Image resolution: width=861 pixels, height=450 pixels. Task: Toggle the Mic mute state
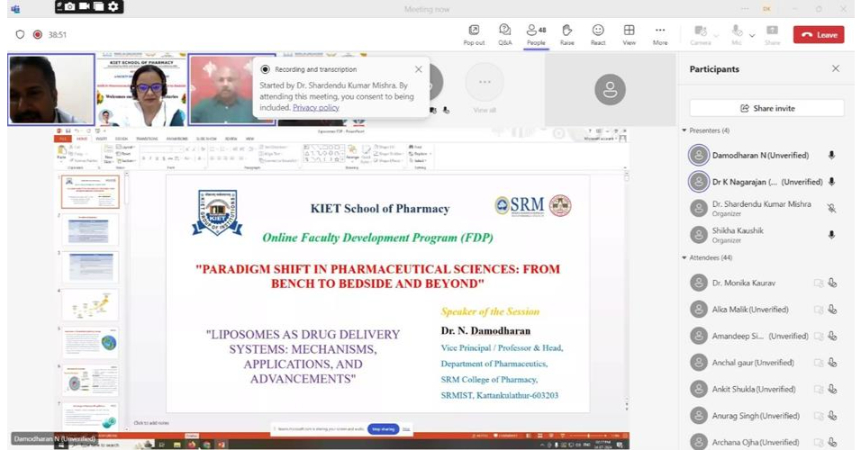[x=737, y=35]
